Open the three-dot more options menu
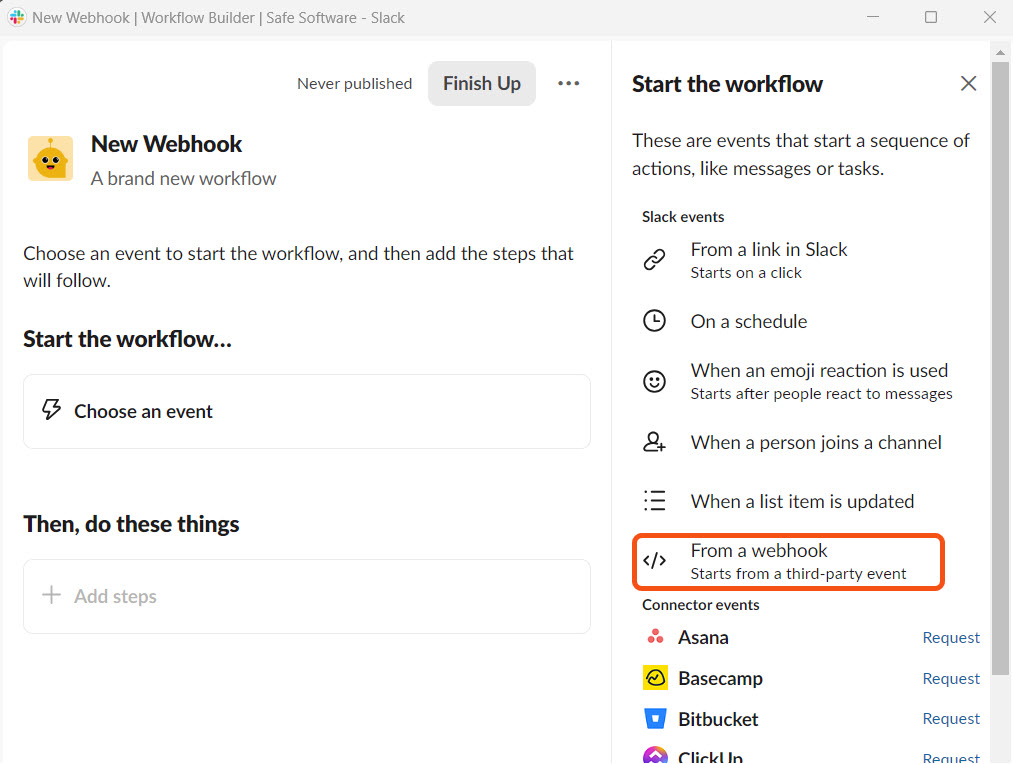The width and height of the screenshot is (1013, 764). tap(569, 83)
